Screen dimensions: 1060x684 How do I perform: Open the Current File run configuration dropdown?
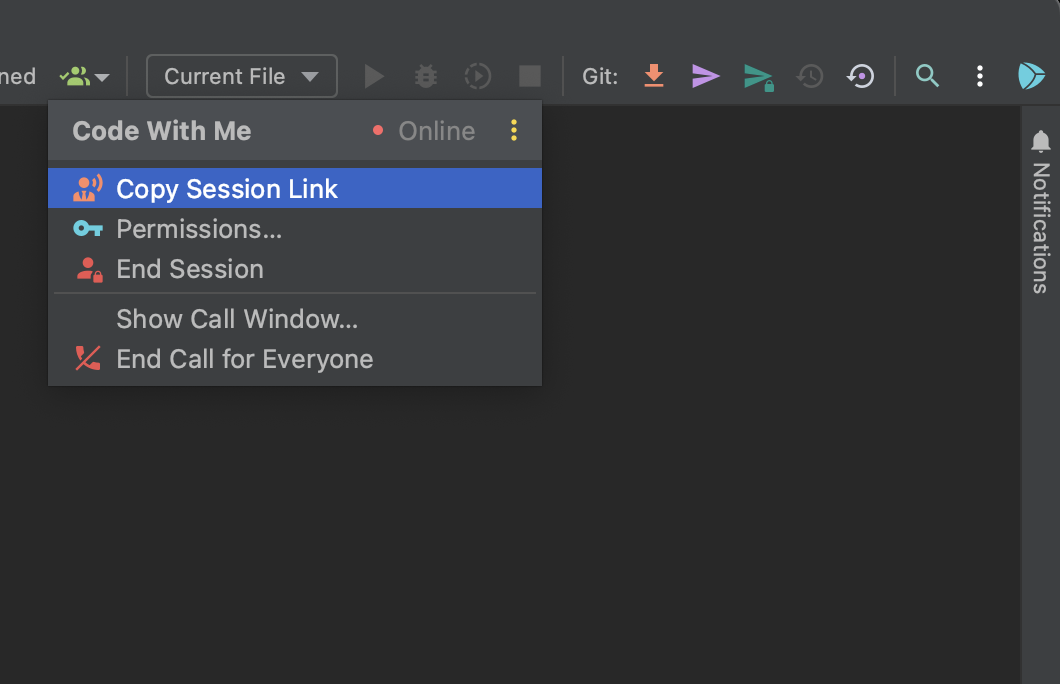(x=242, y=76)
